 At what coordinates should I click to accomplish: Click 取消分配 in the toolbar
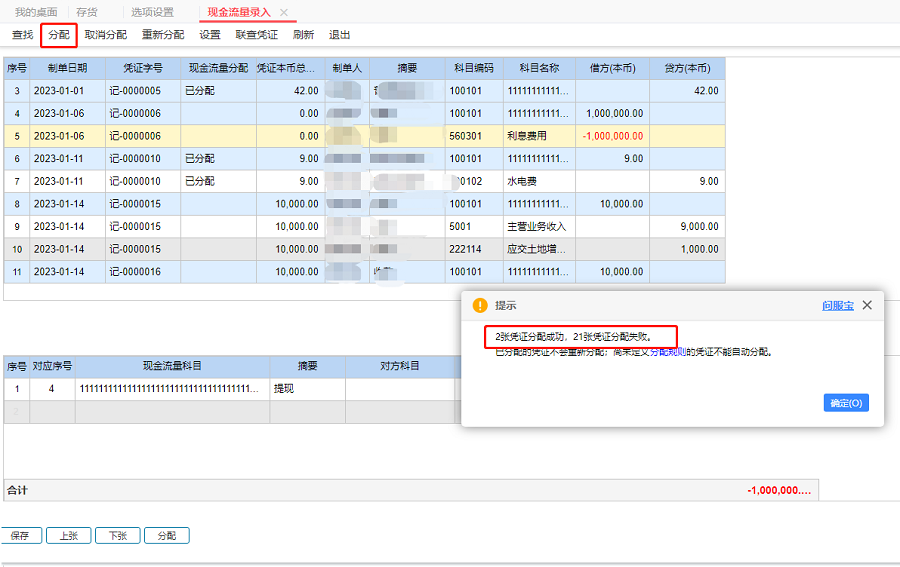(106, 35)
